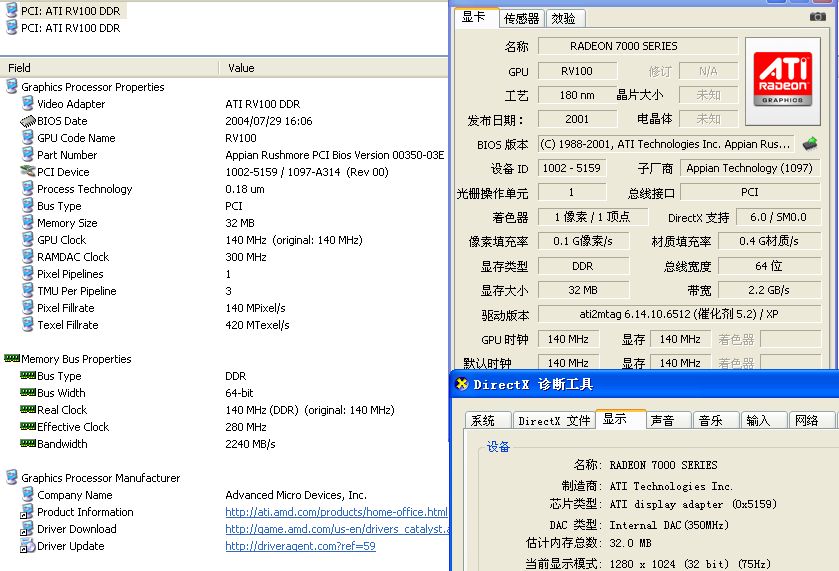This screenshot has width=839, height=571.
Task: Click the value Internal DAC(350MHz)
Action: (x=669, y=525)
